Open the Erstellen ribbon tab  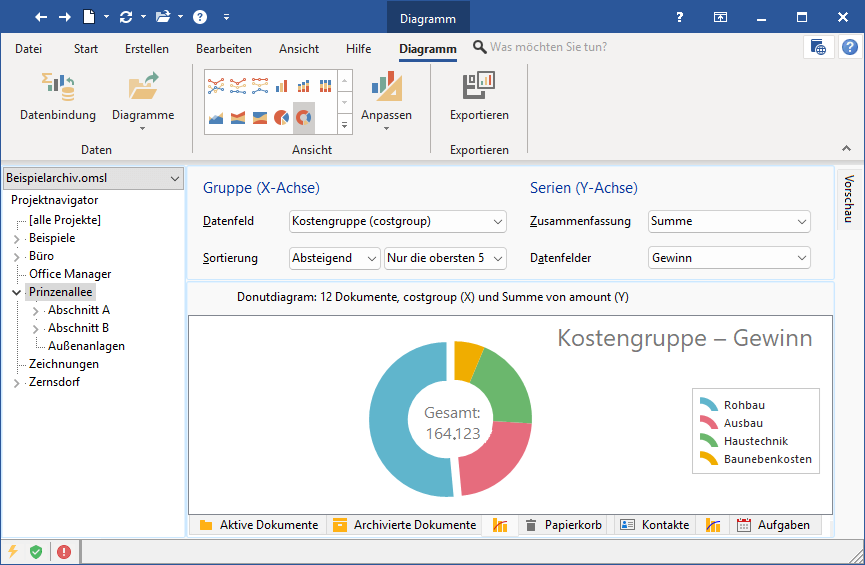click(x=147, y=49)
